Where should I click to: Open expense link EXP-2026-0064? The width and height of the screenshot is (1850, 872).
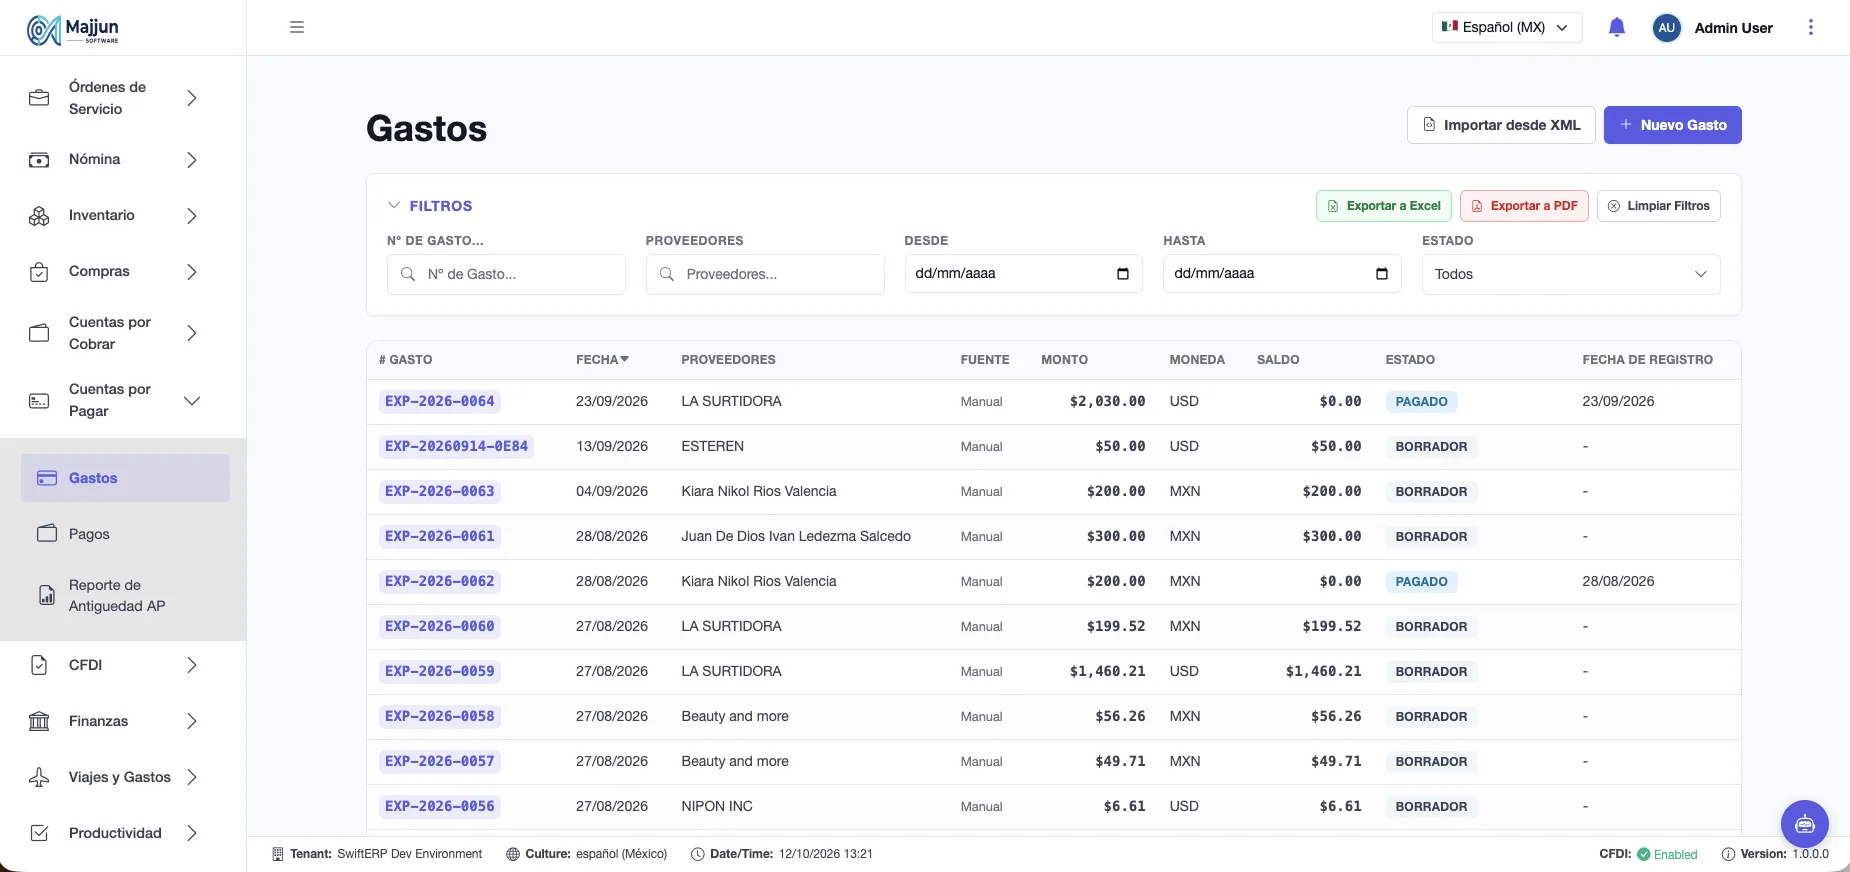(x=440, y=402)
